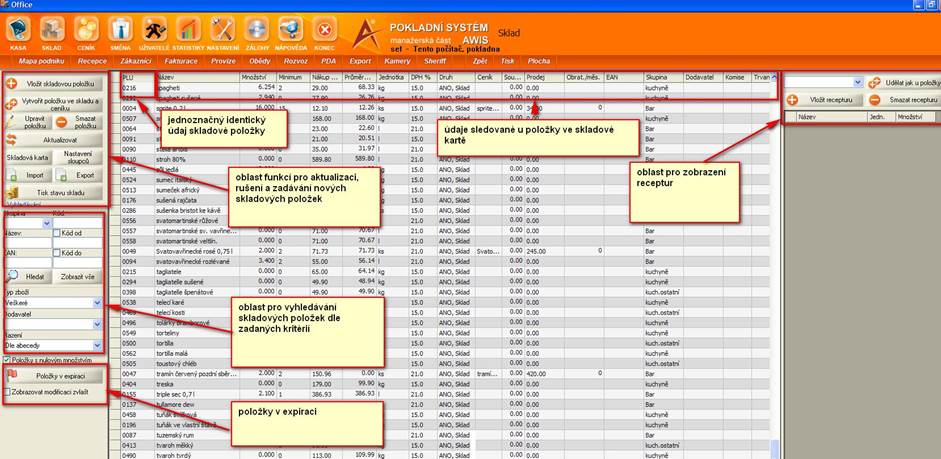This screenshot has height=459, width=941.
Task: Click the Skladová karta button
Action: 28,158
